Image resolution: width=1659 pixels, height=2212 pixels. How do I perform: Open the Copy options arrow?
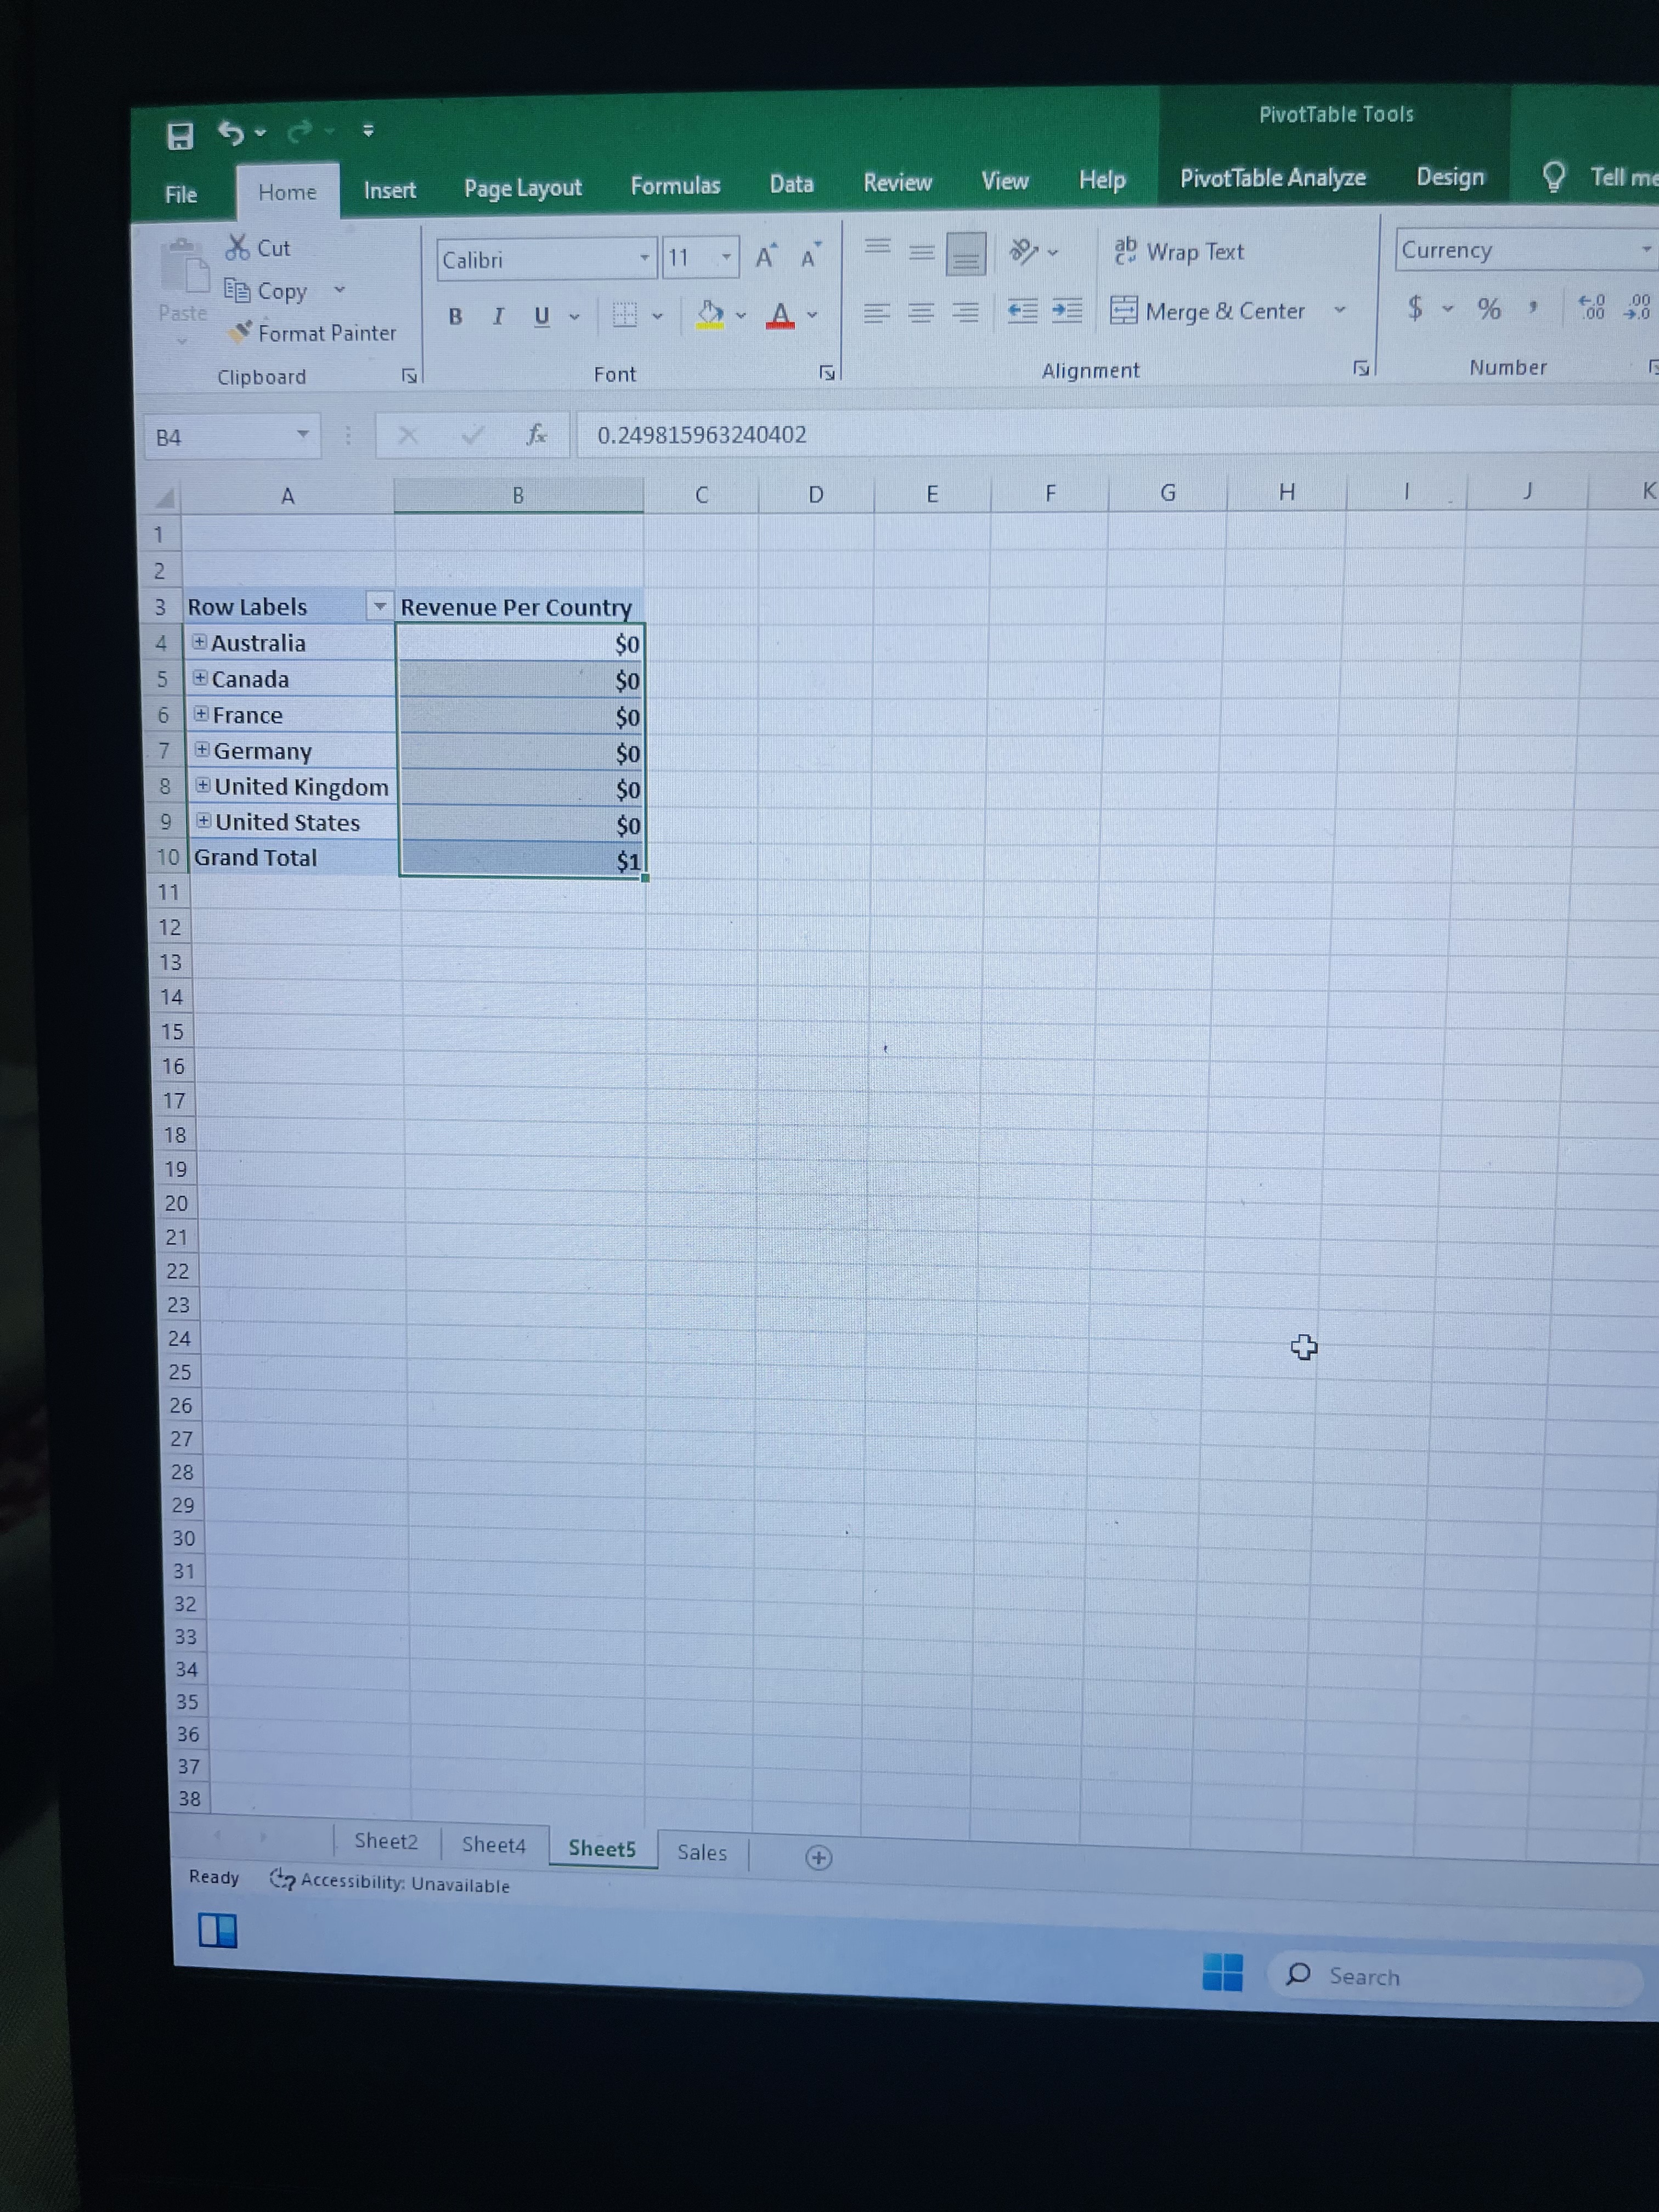(x=340, y=290)
